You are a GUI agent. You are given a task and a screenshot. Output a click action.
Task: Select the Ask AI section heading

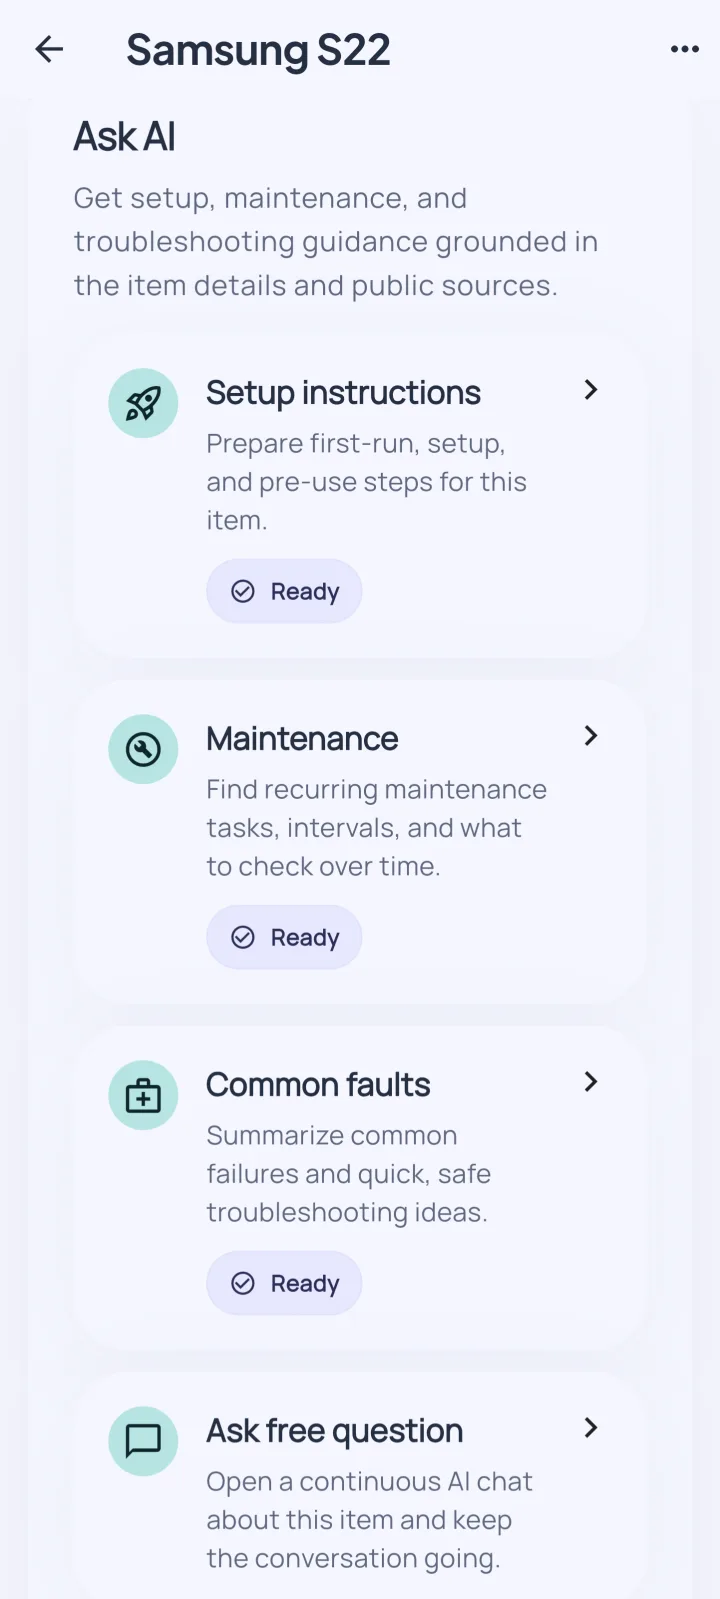124,136
